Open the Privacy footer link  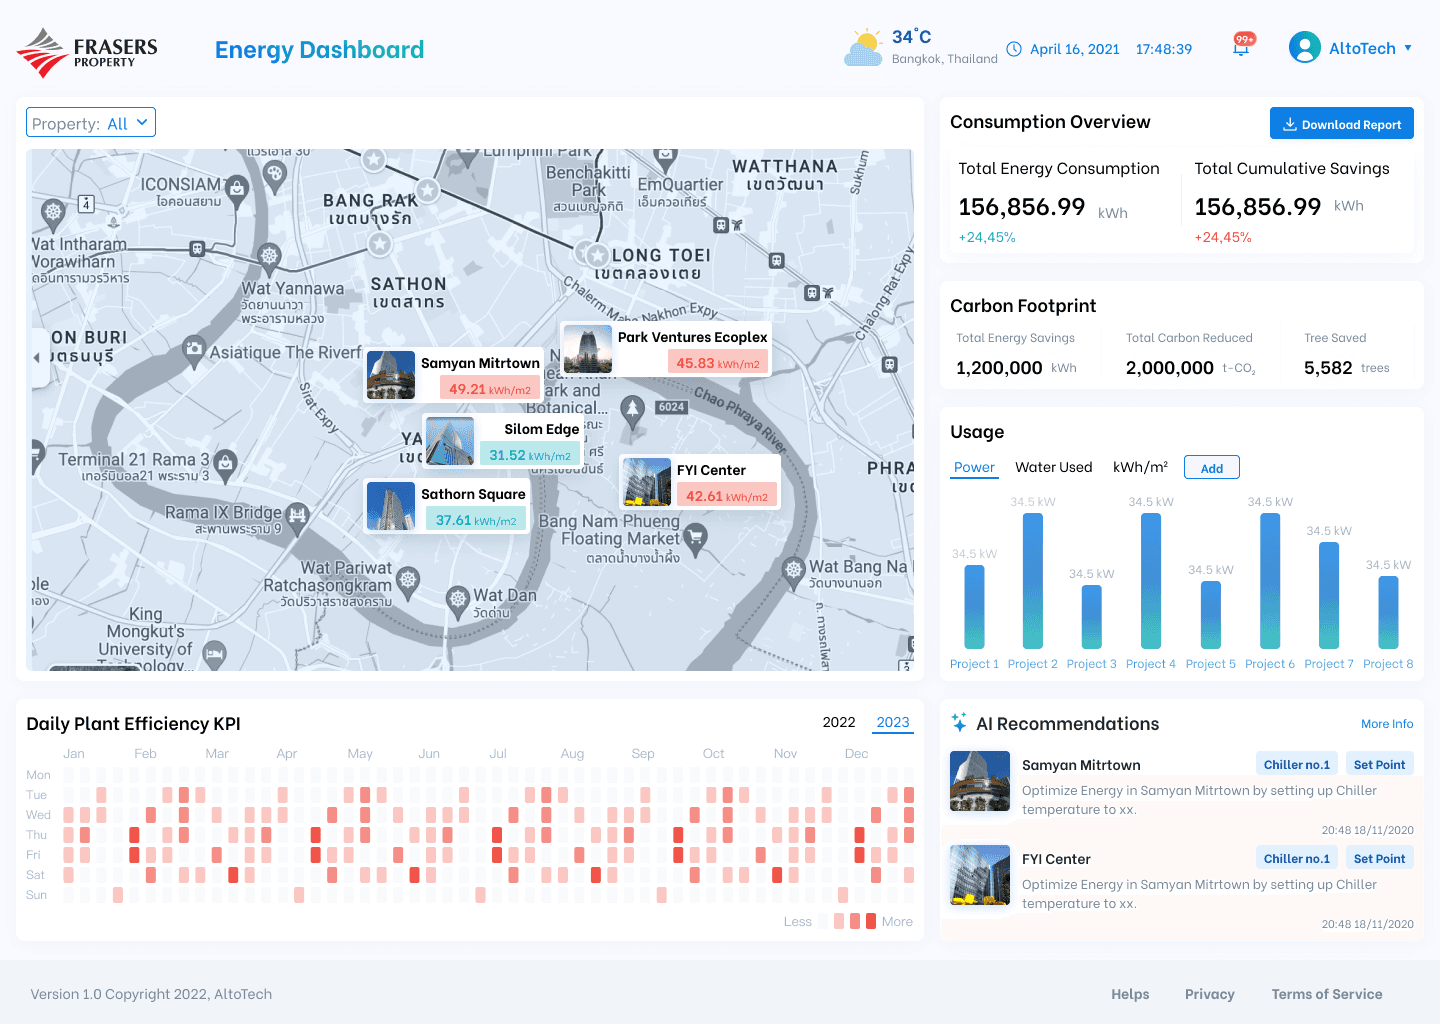[1210, 994]
